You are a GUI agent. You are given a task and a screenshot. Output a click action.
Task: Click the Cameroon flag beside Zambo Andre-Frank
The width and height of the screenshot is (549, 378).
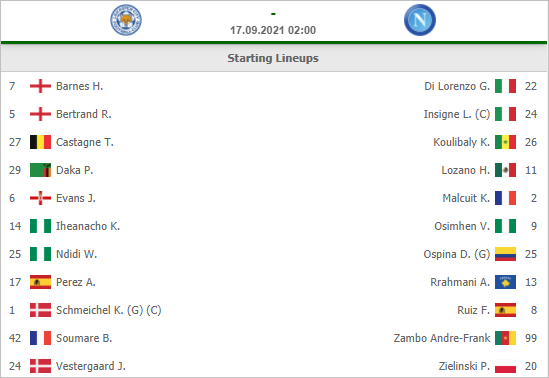505,338
